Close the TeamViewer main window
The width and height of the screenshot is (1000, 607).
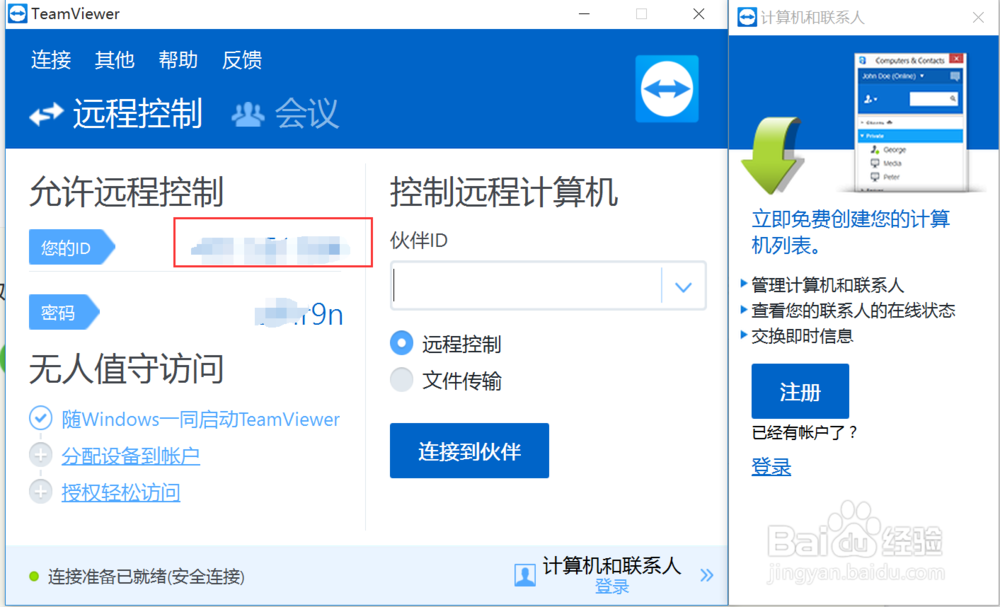tap(699, 13)
